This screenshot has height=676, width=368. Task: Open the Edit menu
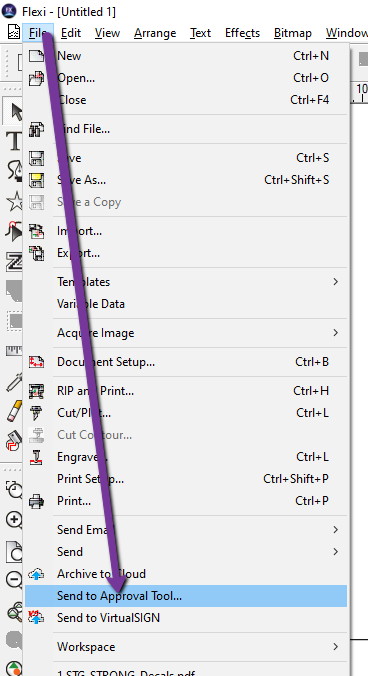[71, 33]
